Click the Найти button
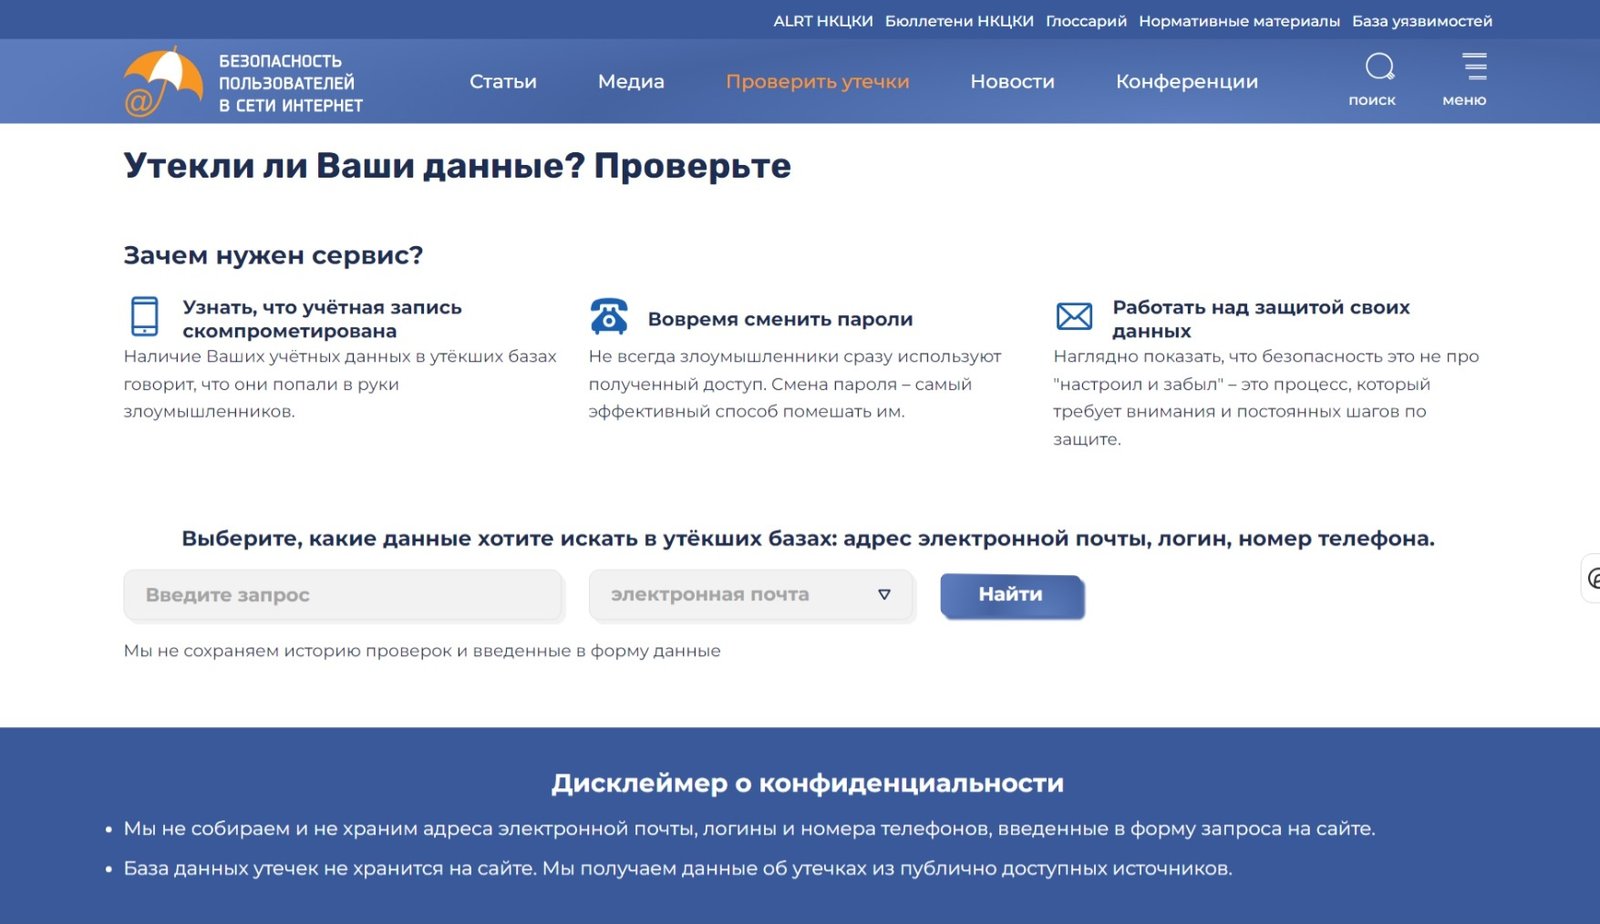This screenshot has width=1600, height=924. pyautogui.click(x=1012, y=596)
